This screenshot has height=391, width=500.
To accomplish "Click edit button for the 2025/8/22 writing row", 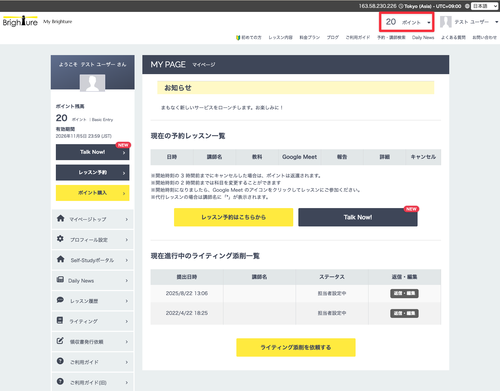I will 404,293.
